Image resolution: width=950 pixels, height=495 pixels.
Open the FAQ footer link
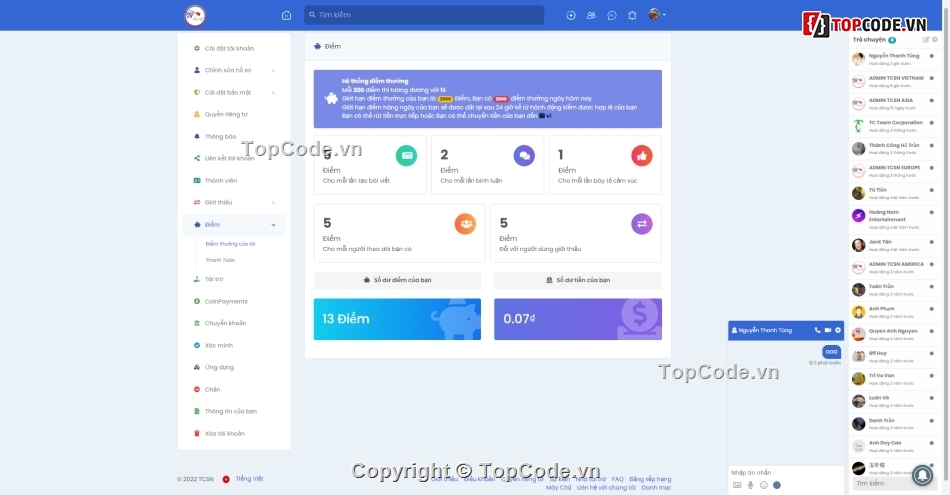click(x=617, y=479)
